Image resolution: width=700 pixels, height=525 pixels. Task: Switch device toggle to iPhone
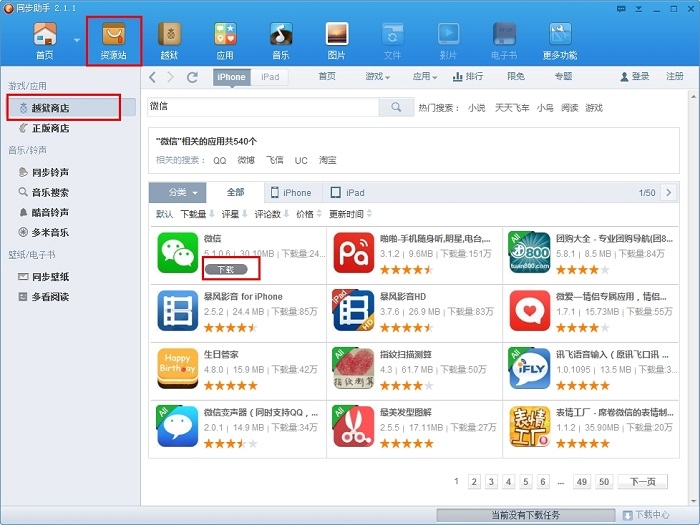[x=231, y=77]
